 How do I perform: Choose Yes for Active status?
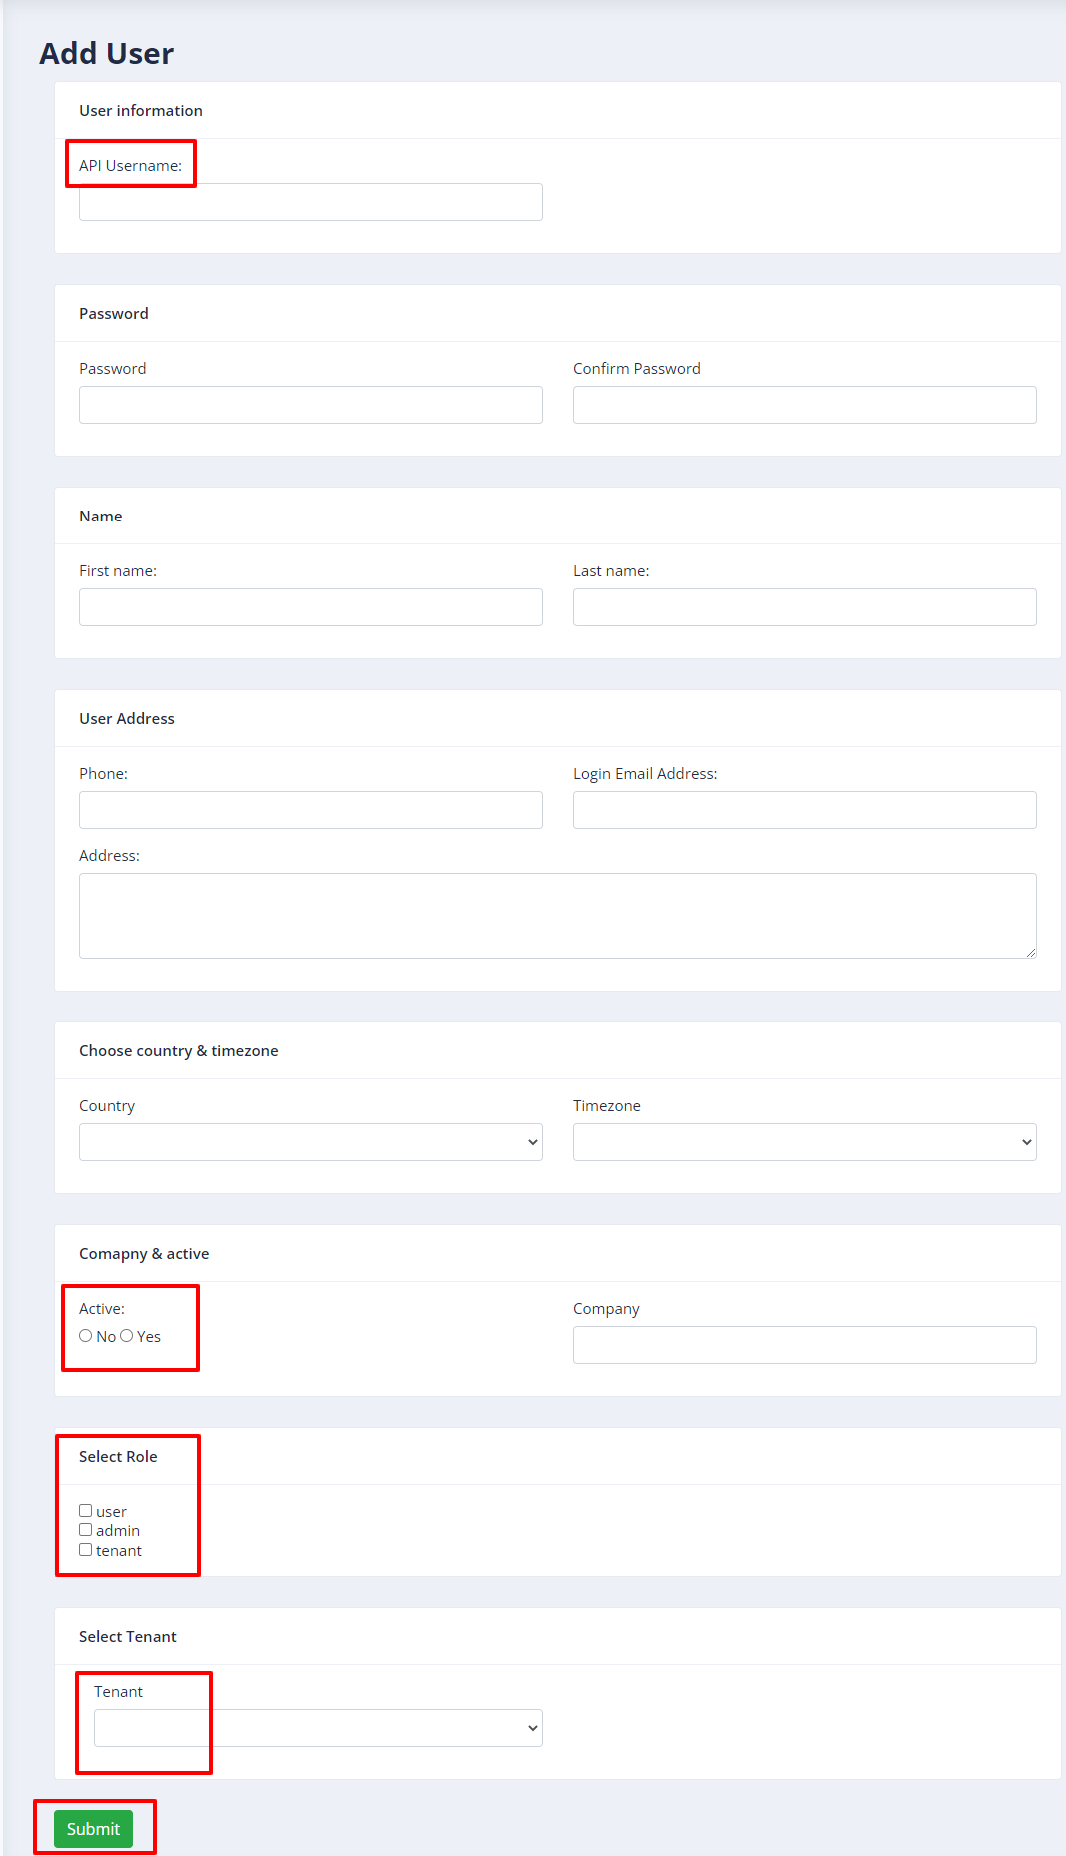pyautogui.click(x=127, y=1336)
